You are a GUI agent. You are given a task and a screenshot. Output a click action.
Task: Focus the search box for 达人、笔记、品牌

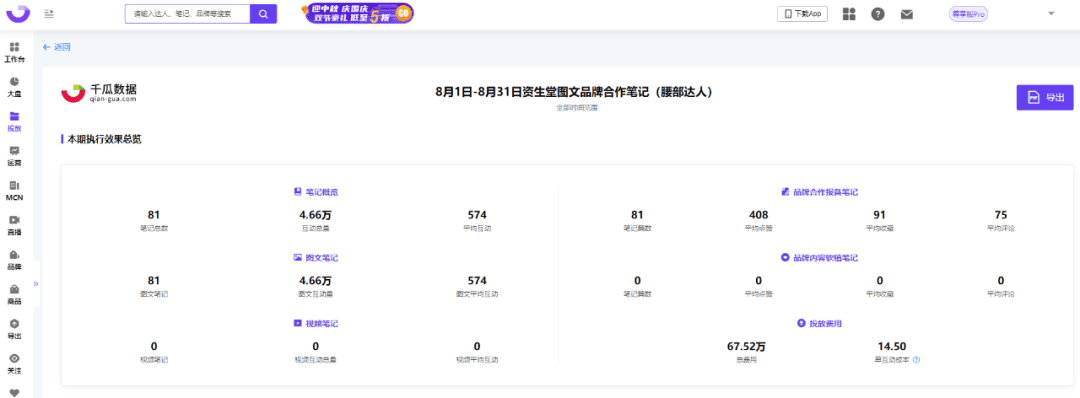click(187, 14)
